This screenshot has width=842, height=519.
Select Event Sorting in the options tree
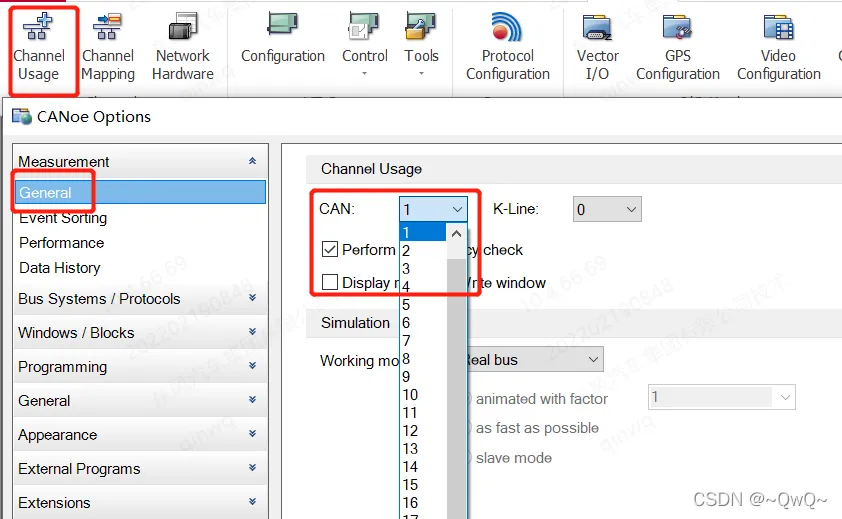point(63,218)
